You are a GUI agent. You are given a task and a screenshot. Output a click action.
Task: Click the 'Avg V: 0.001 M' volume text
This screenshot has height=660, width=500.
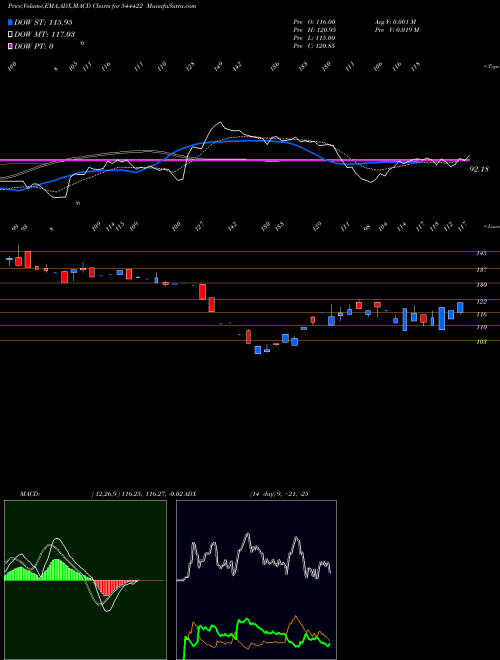pos(395,22)
